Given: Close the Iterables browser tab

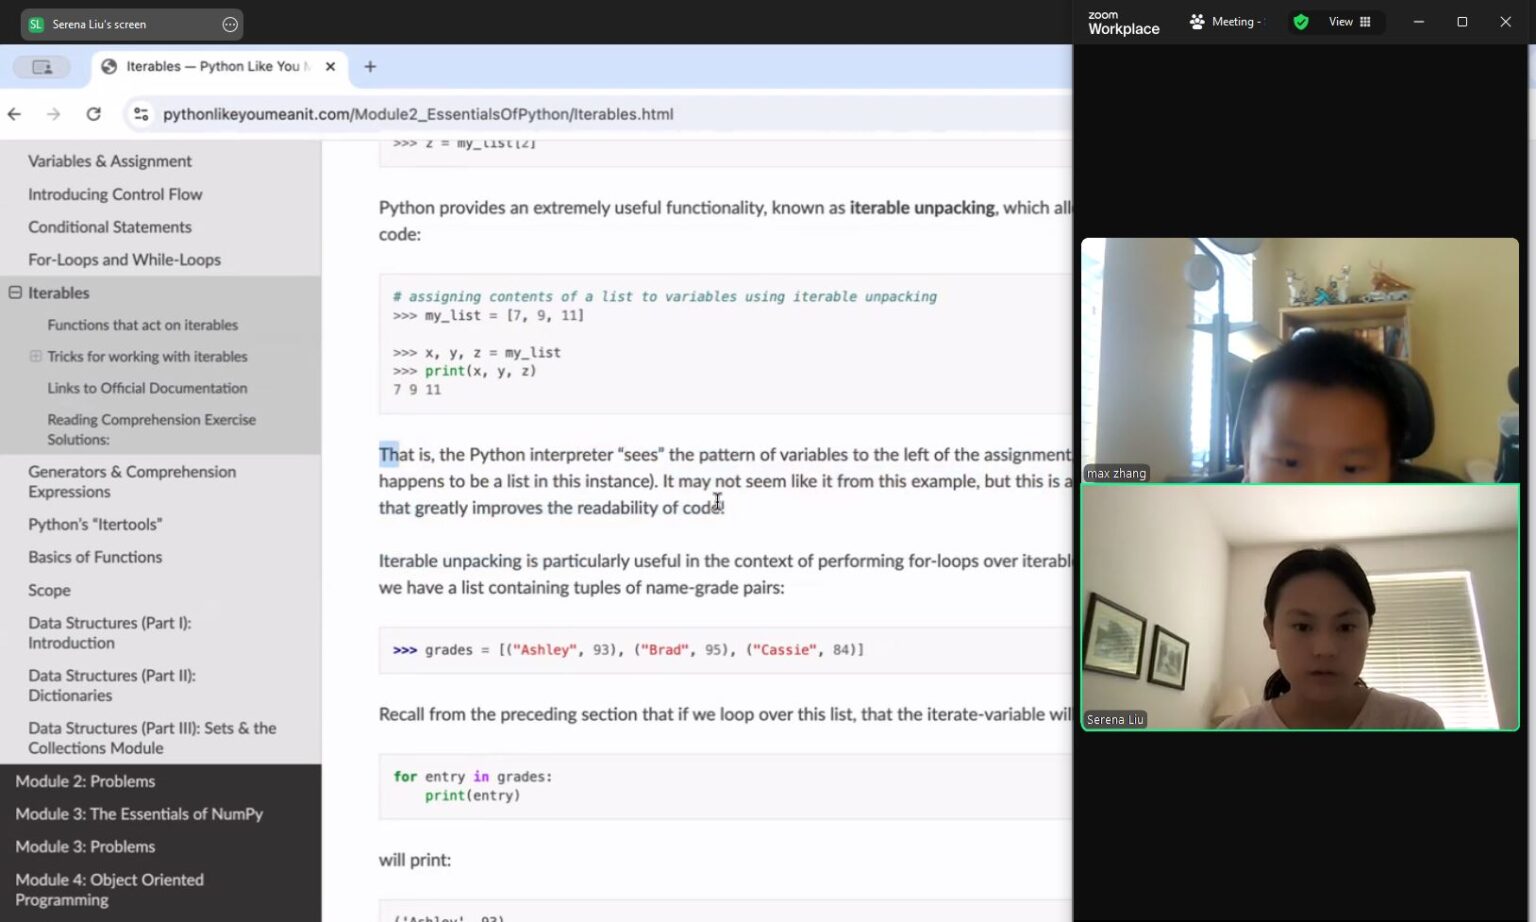Looking at the screenshot, I should pyautogui.click(x=330, y=67).
